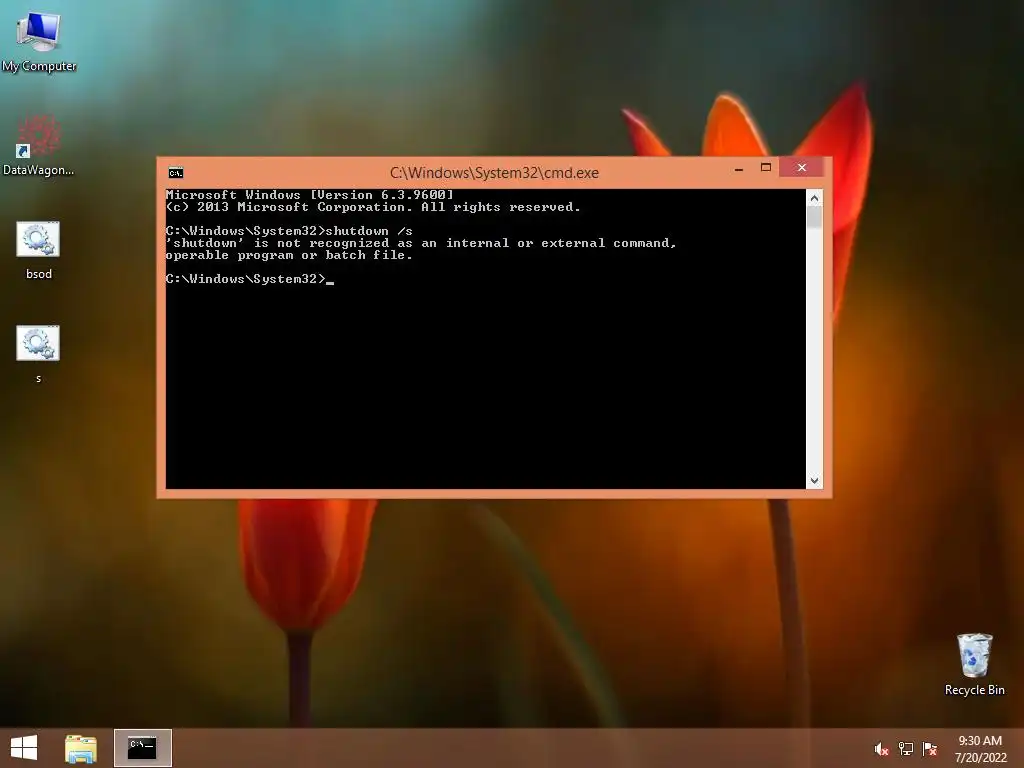Click the muted volume tray icon
The height and width of the screenshot is (768, 1024).
(x=881, y=749)
